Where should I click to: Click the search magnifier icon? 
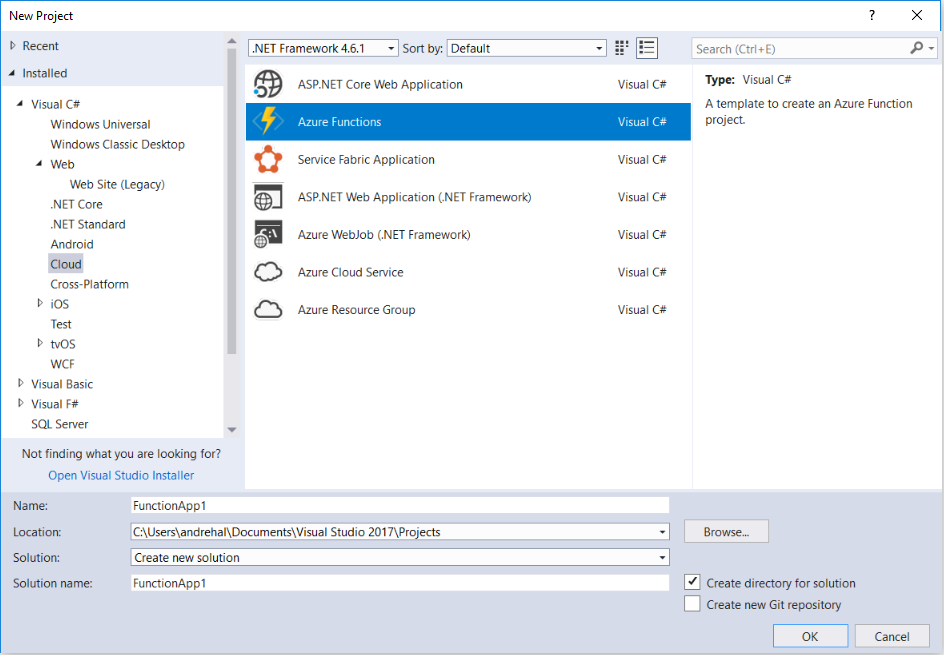click(x=917, y=47)
